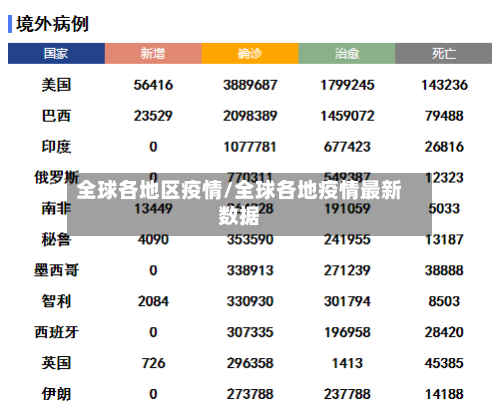Click the 西班牙 country cell
The width and height of the screenshot is (500, 409).
56,332
